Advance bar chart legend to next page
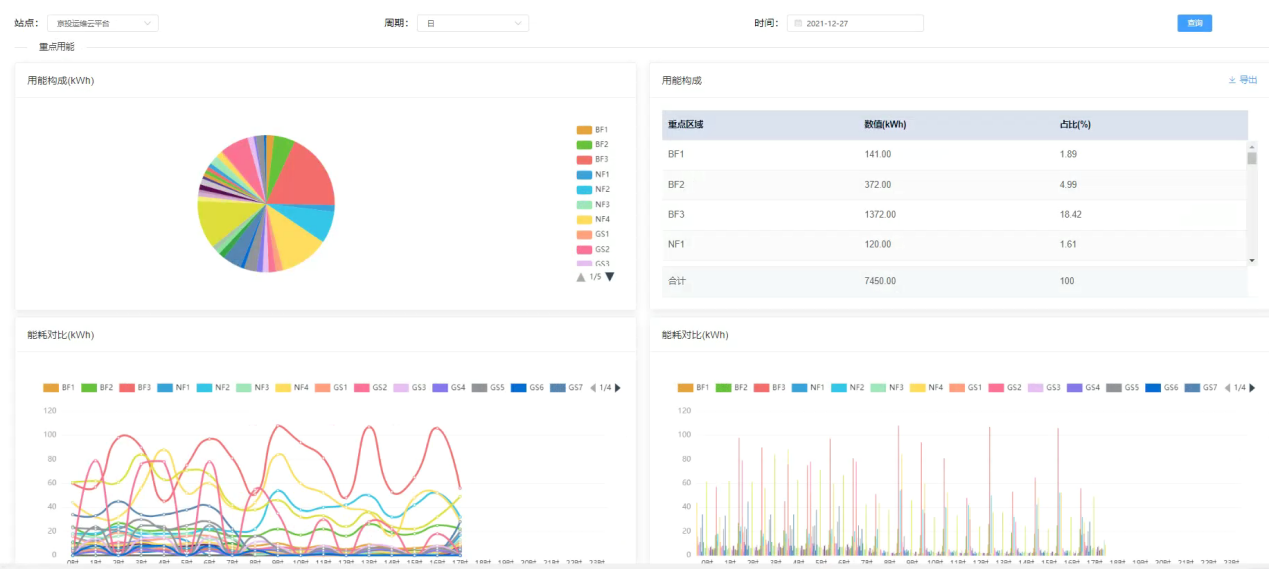The width and height of the screenshot is (1269, 569). coord(1252,388)
